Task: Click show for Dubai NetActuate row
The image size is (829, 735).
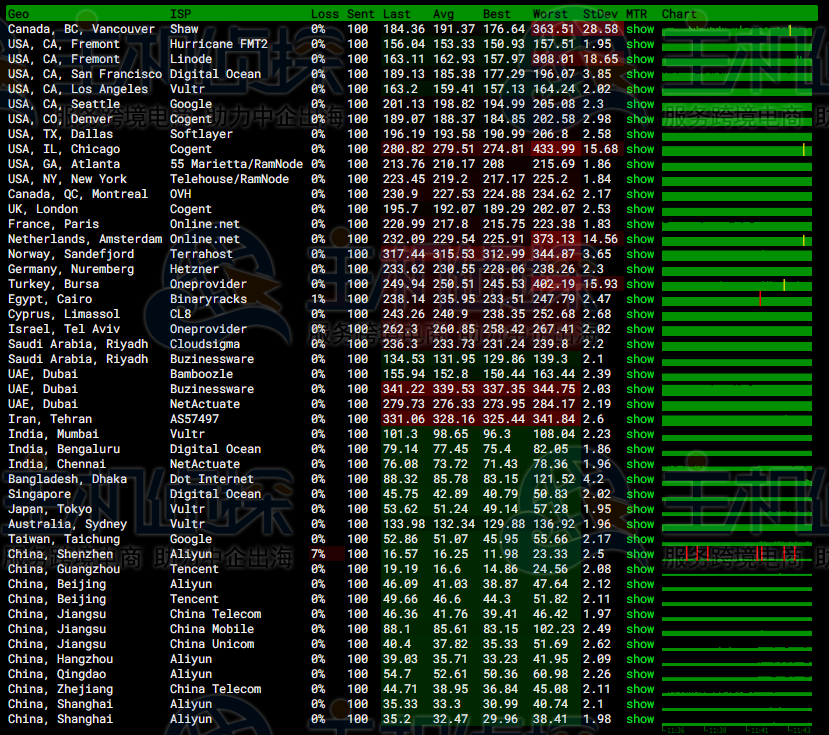Action: [640, 404]
